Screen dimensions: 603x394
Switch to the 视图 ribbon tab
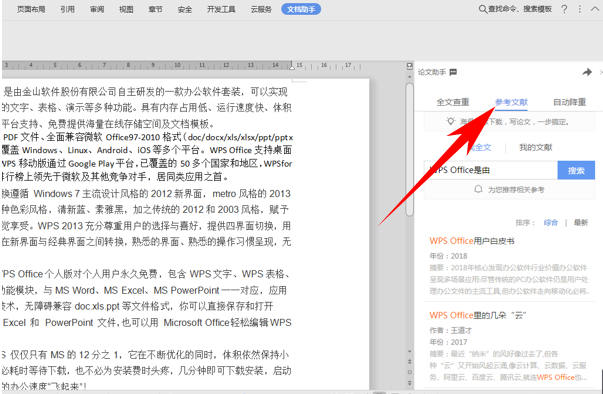[x=126, y=9]
